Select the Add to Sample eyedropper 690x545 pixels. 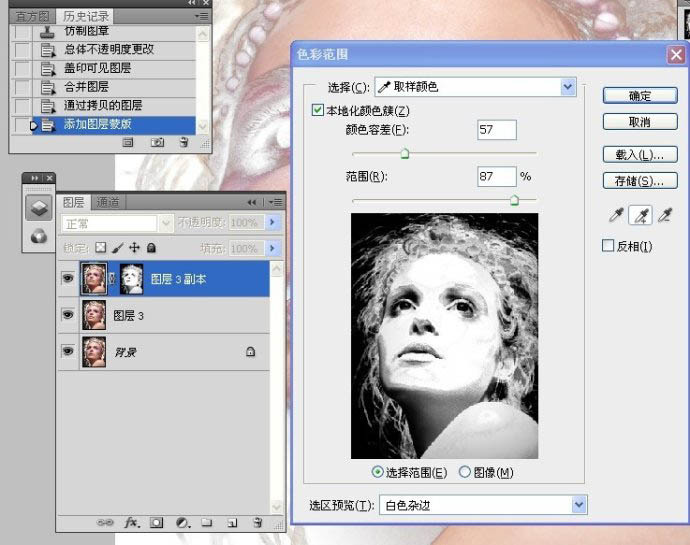point(640,215)
